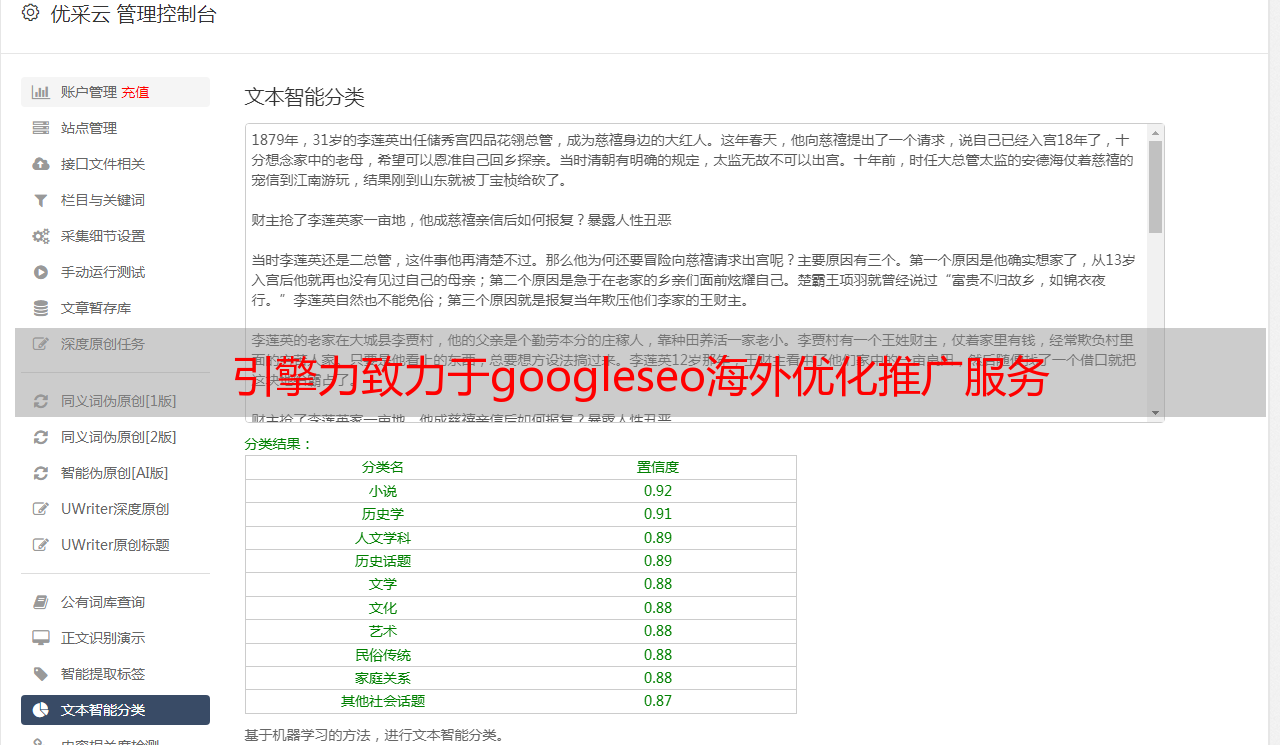Click the 文本智能分类 page heading
This screenshot has width=1280, height=745.
click(305, 97)
